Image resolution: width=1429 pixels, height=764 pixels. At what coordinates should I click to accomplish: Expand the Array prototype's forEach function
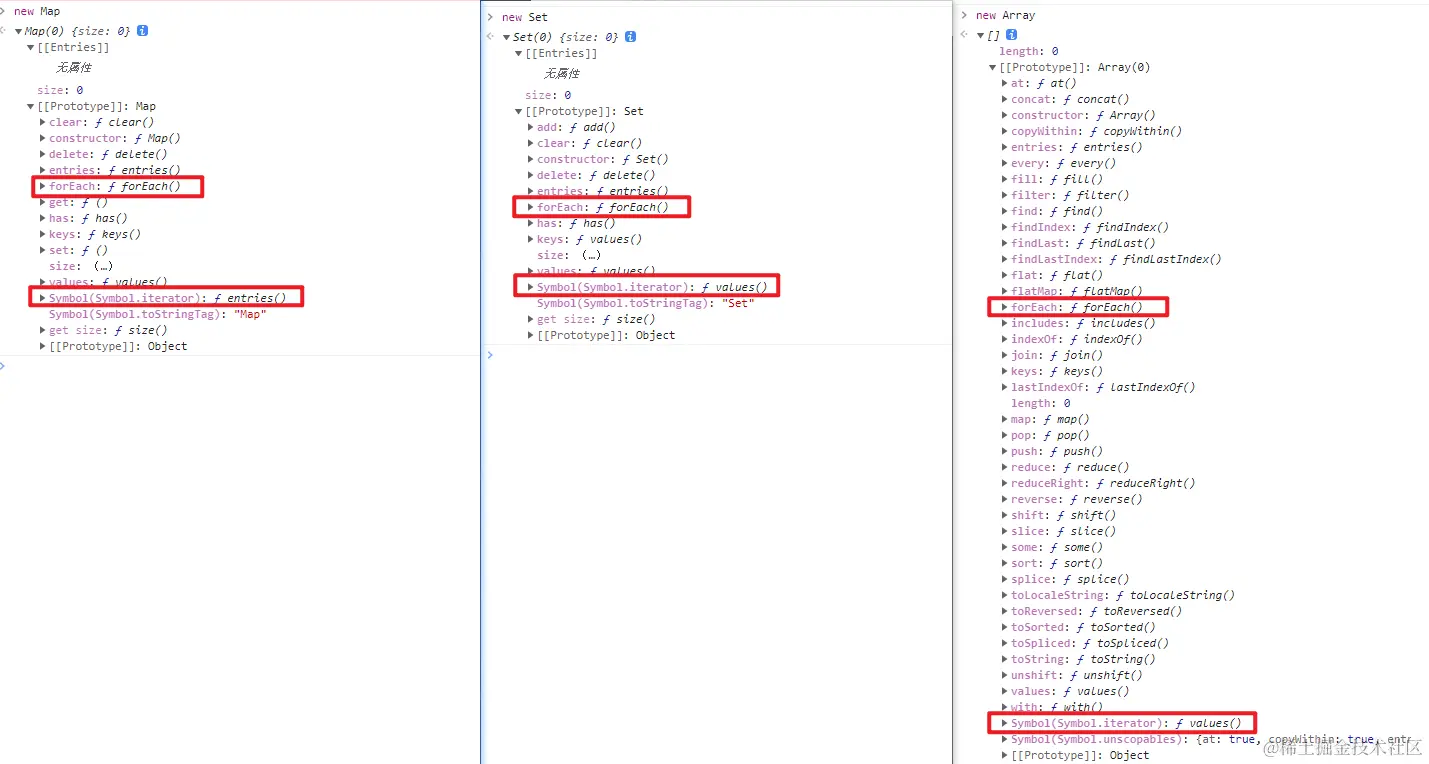(1005, 308)
